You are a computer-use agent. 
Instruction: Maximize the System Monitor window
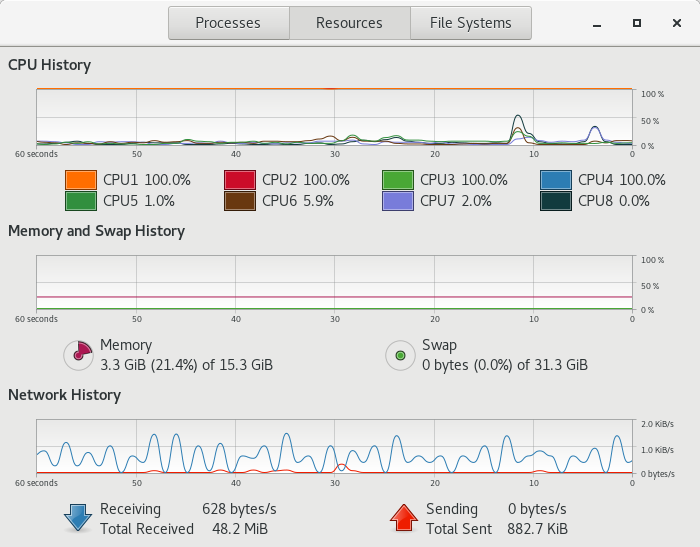tap(637, 23)
